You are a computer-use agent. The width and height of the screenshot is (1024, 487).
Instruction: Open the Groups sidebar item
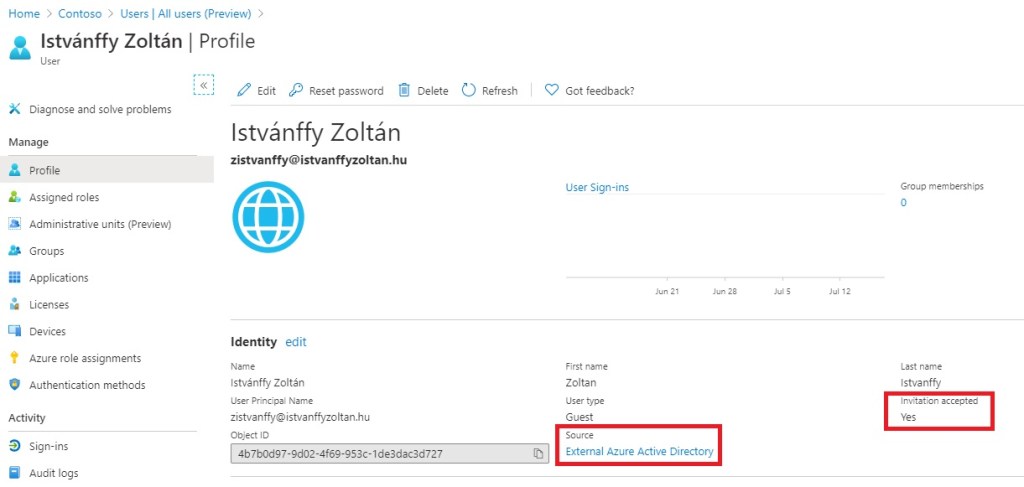coord(46,251)
